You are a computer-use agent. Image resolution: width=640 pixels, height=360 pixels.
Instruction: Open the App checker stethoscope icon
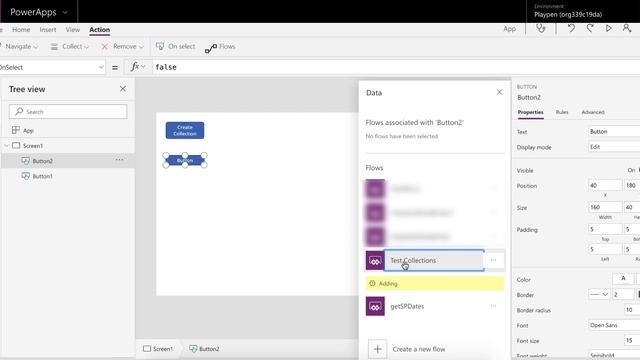click(x=541, y=29)
